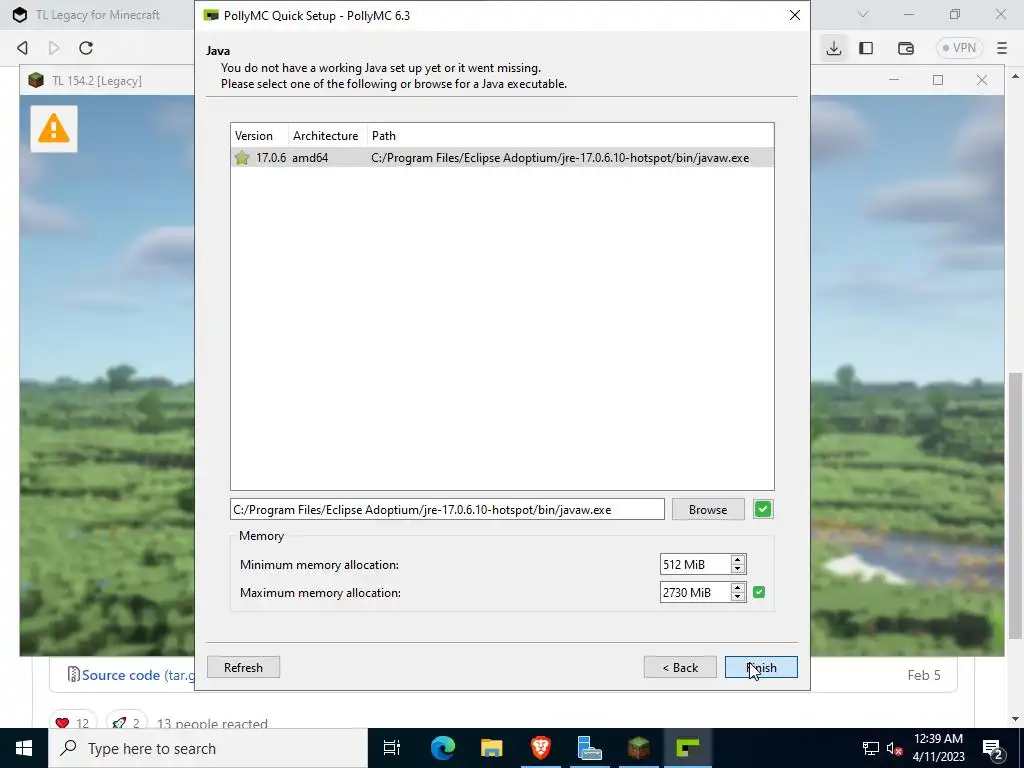This screenshot has width=1024, height=768.
Task: Open the notification center with 2 notifications
Action: [x=992, y=748]
